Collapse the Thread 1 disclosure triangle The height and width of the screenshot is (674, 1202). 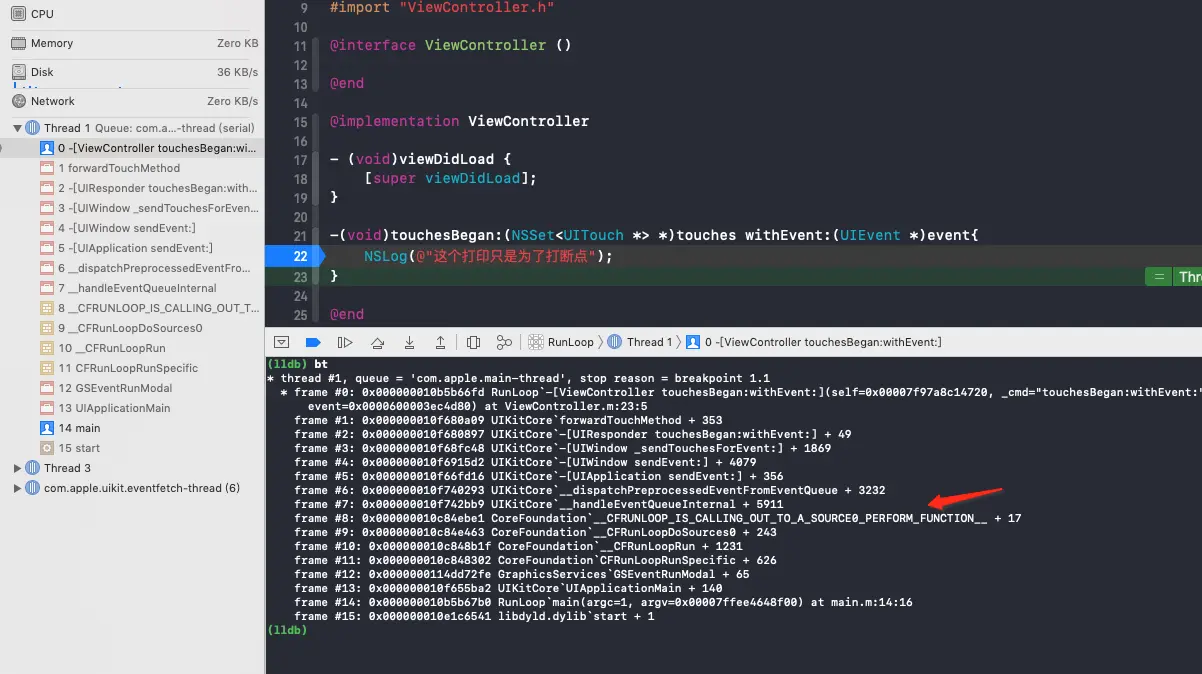point(18,128)
